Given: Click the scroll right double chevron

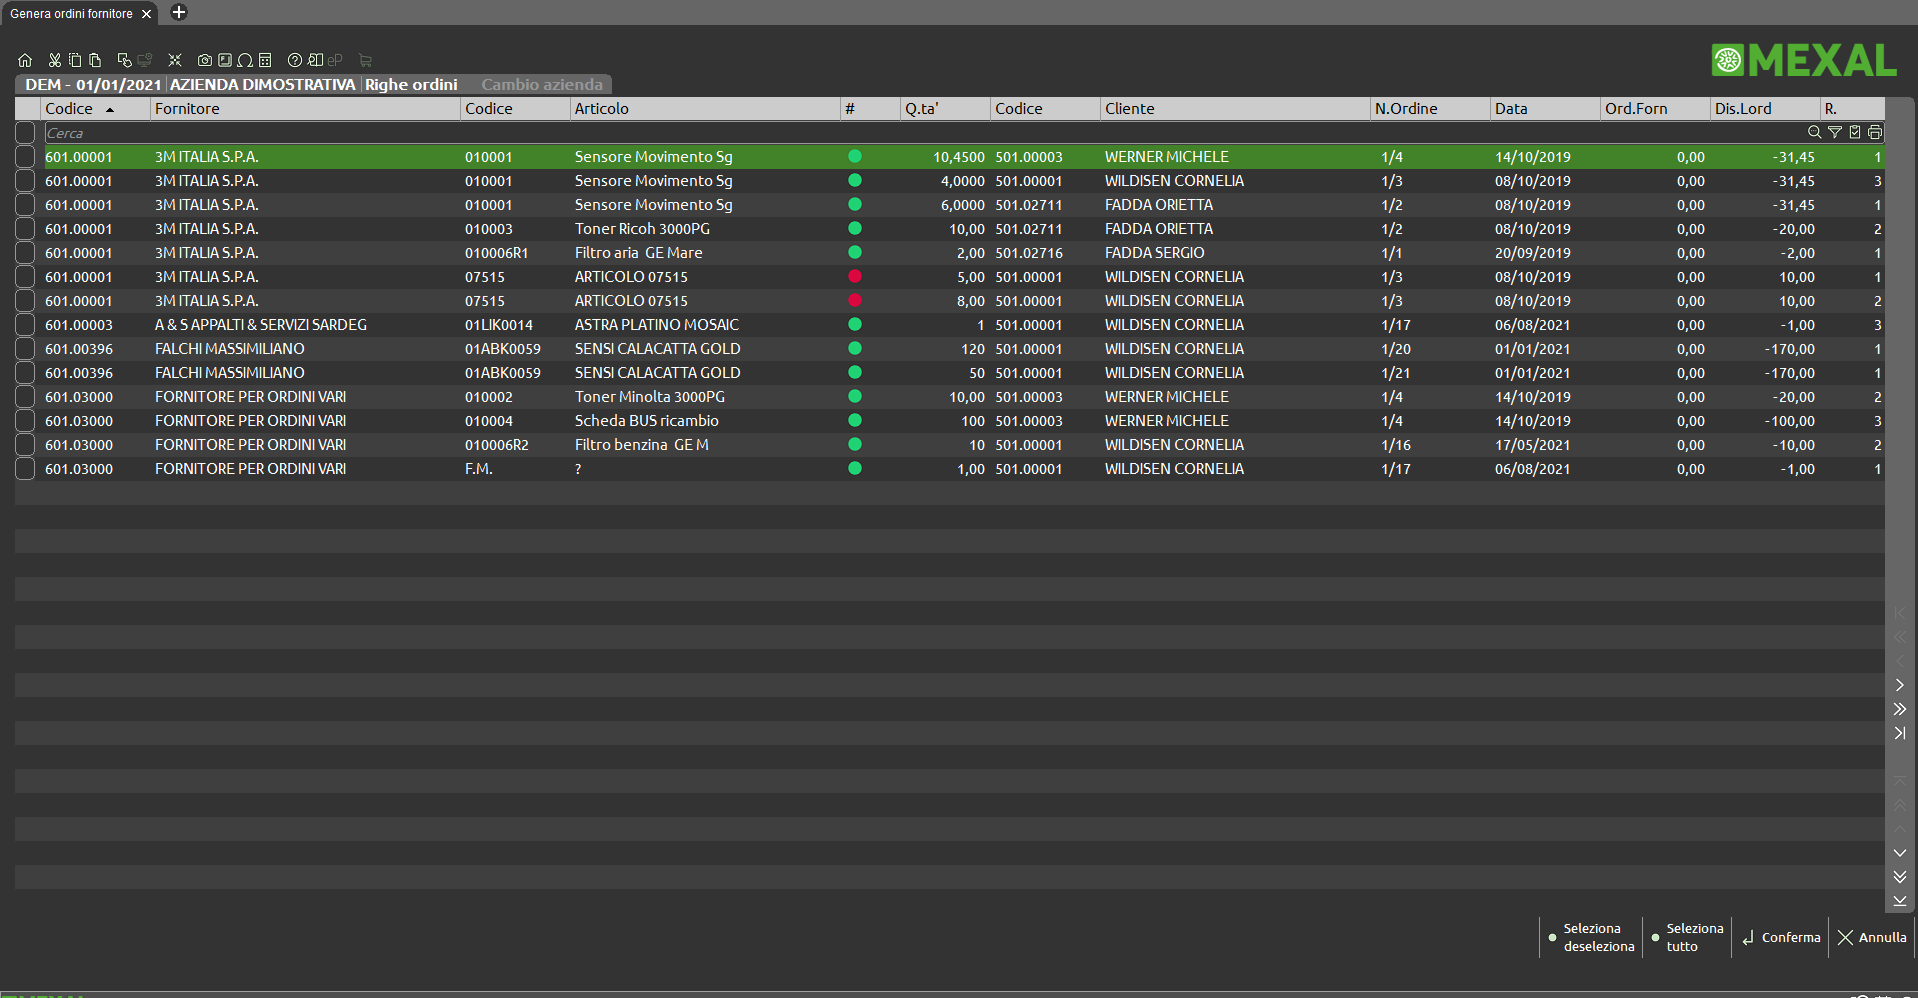Looking at the screenshot, I should point(1900,709).
